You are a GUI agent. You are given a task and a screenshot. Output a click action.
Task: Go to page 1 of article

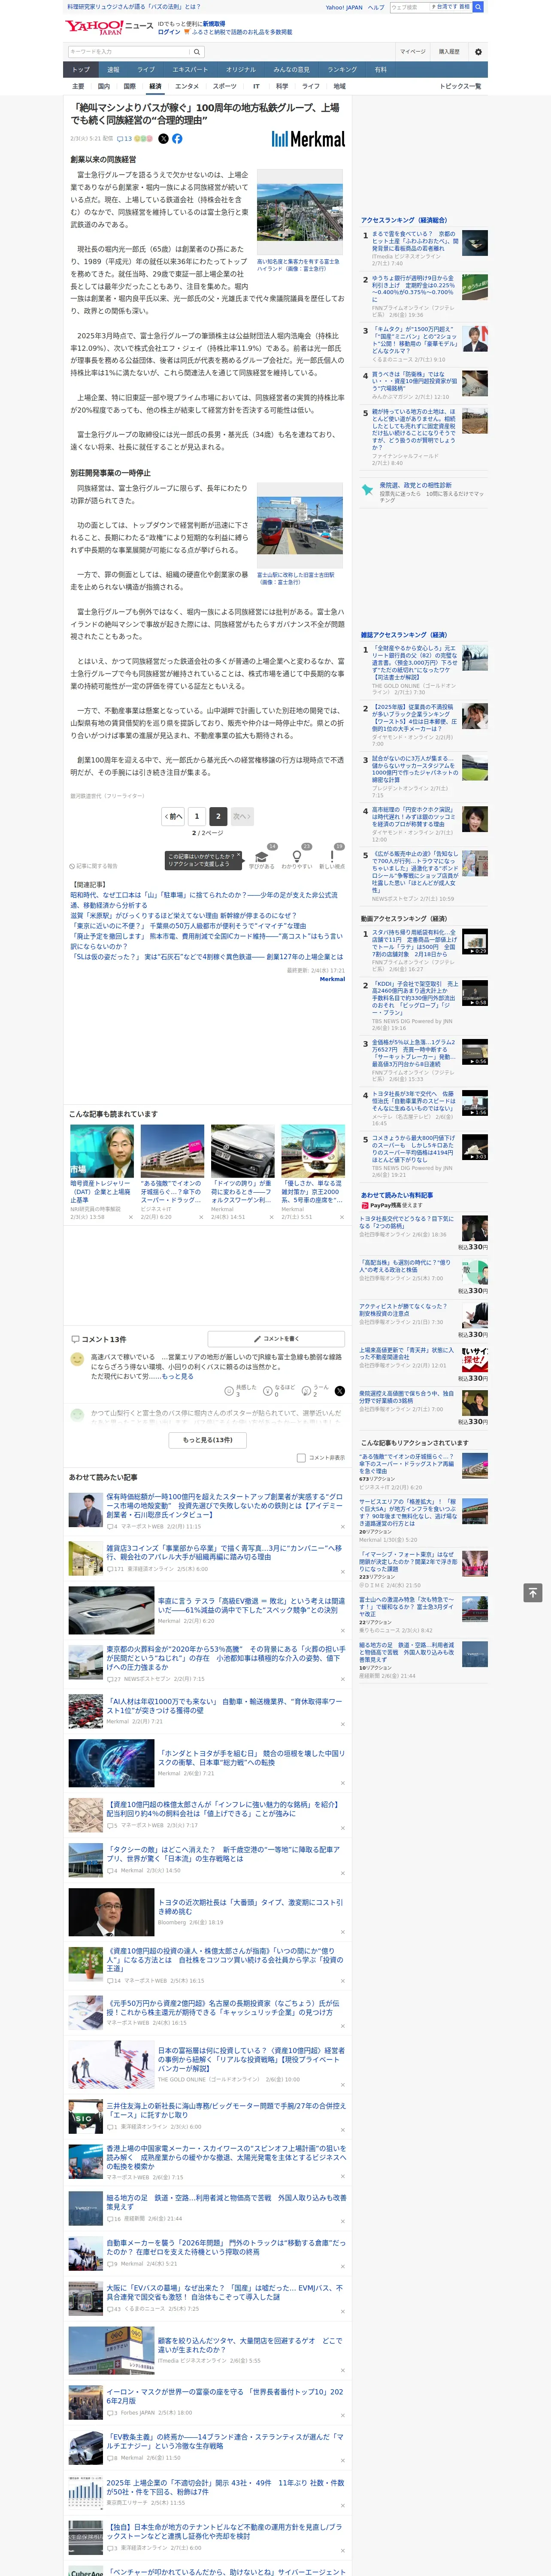click(196, 816)
